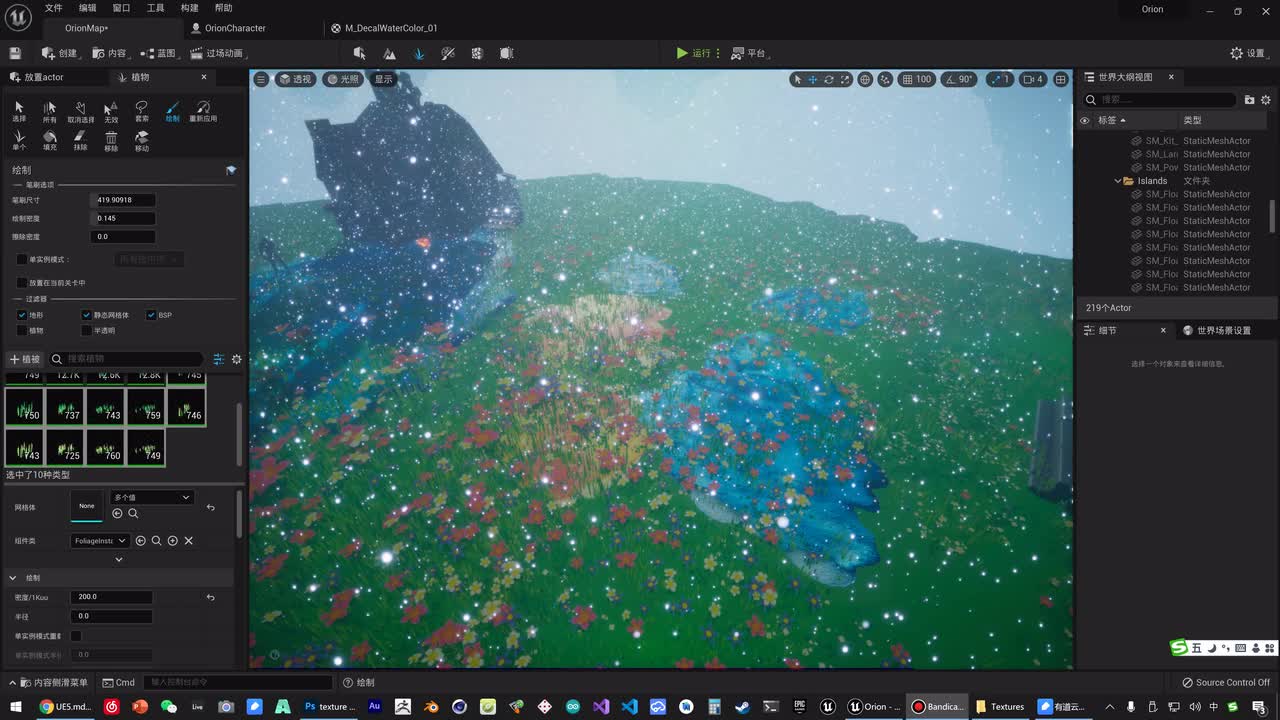Open the FoliageInsta component class dropdown
Viewport: 1280px width, 720px height.
(x=101, y=541)
